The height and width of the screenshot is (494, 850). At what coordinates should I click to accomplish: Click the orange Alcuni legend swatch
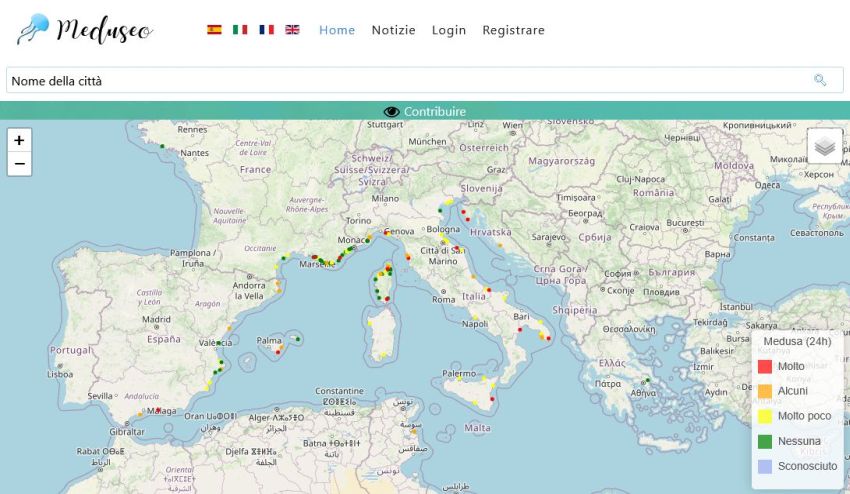coord(765,391)
